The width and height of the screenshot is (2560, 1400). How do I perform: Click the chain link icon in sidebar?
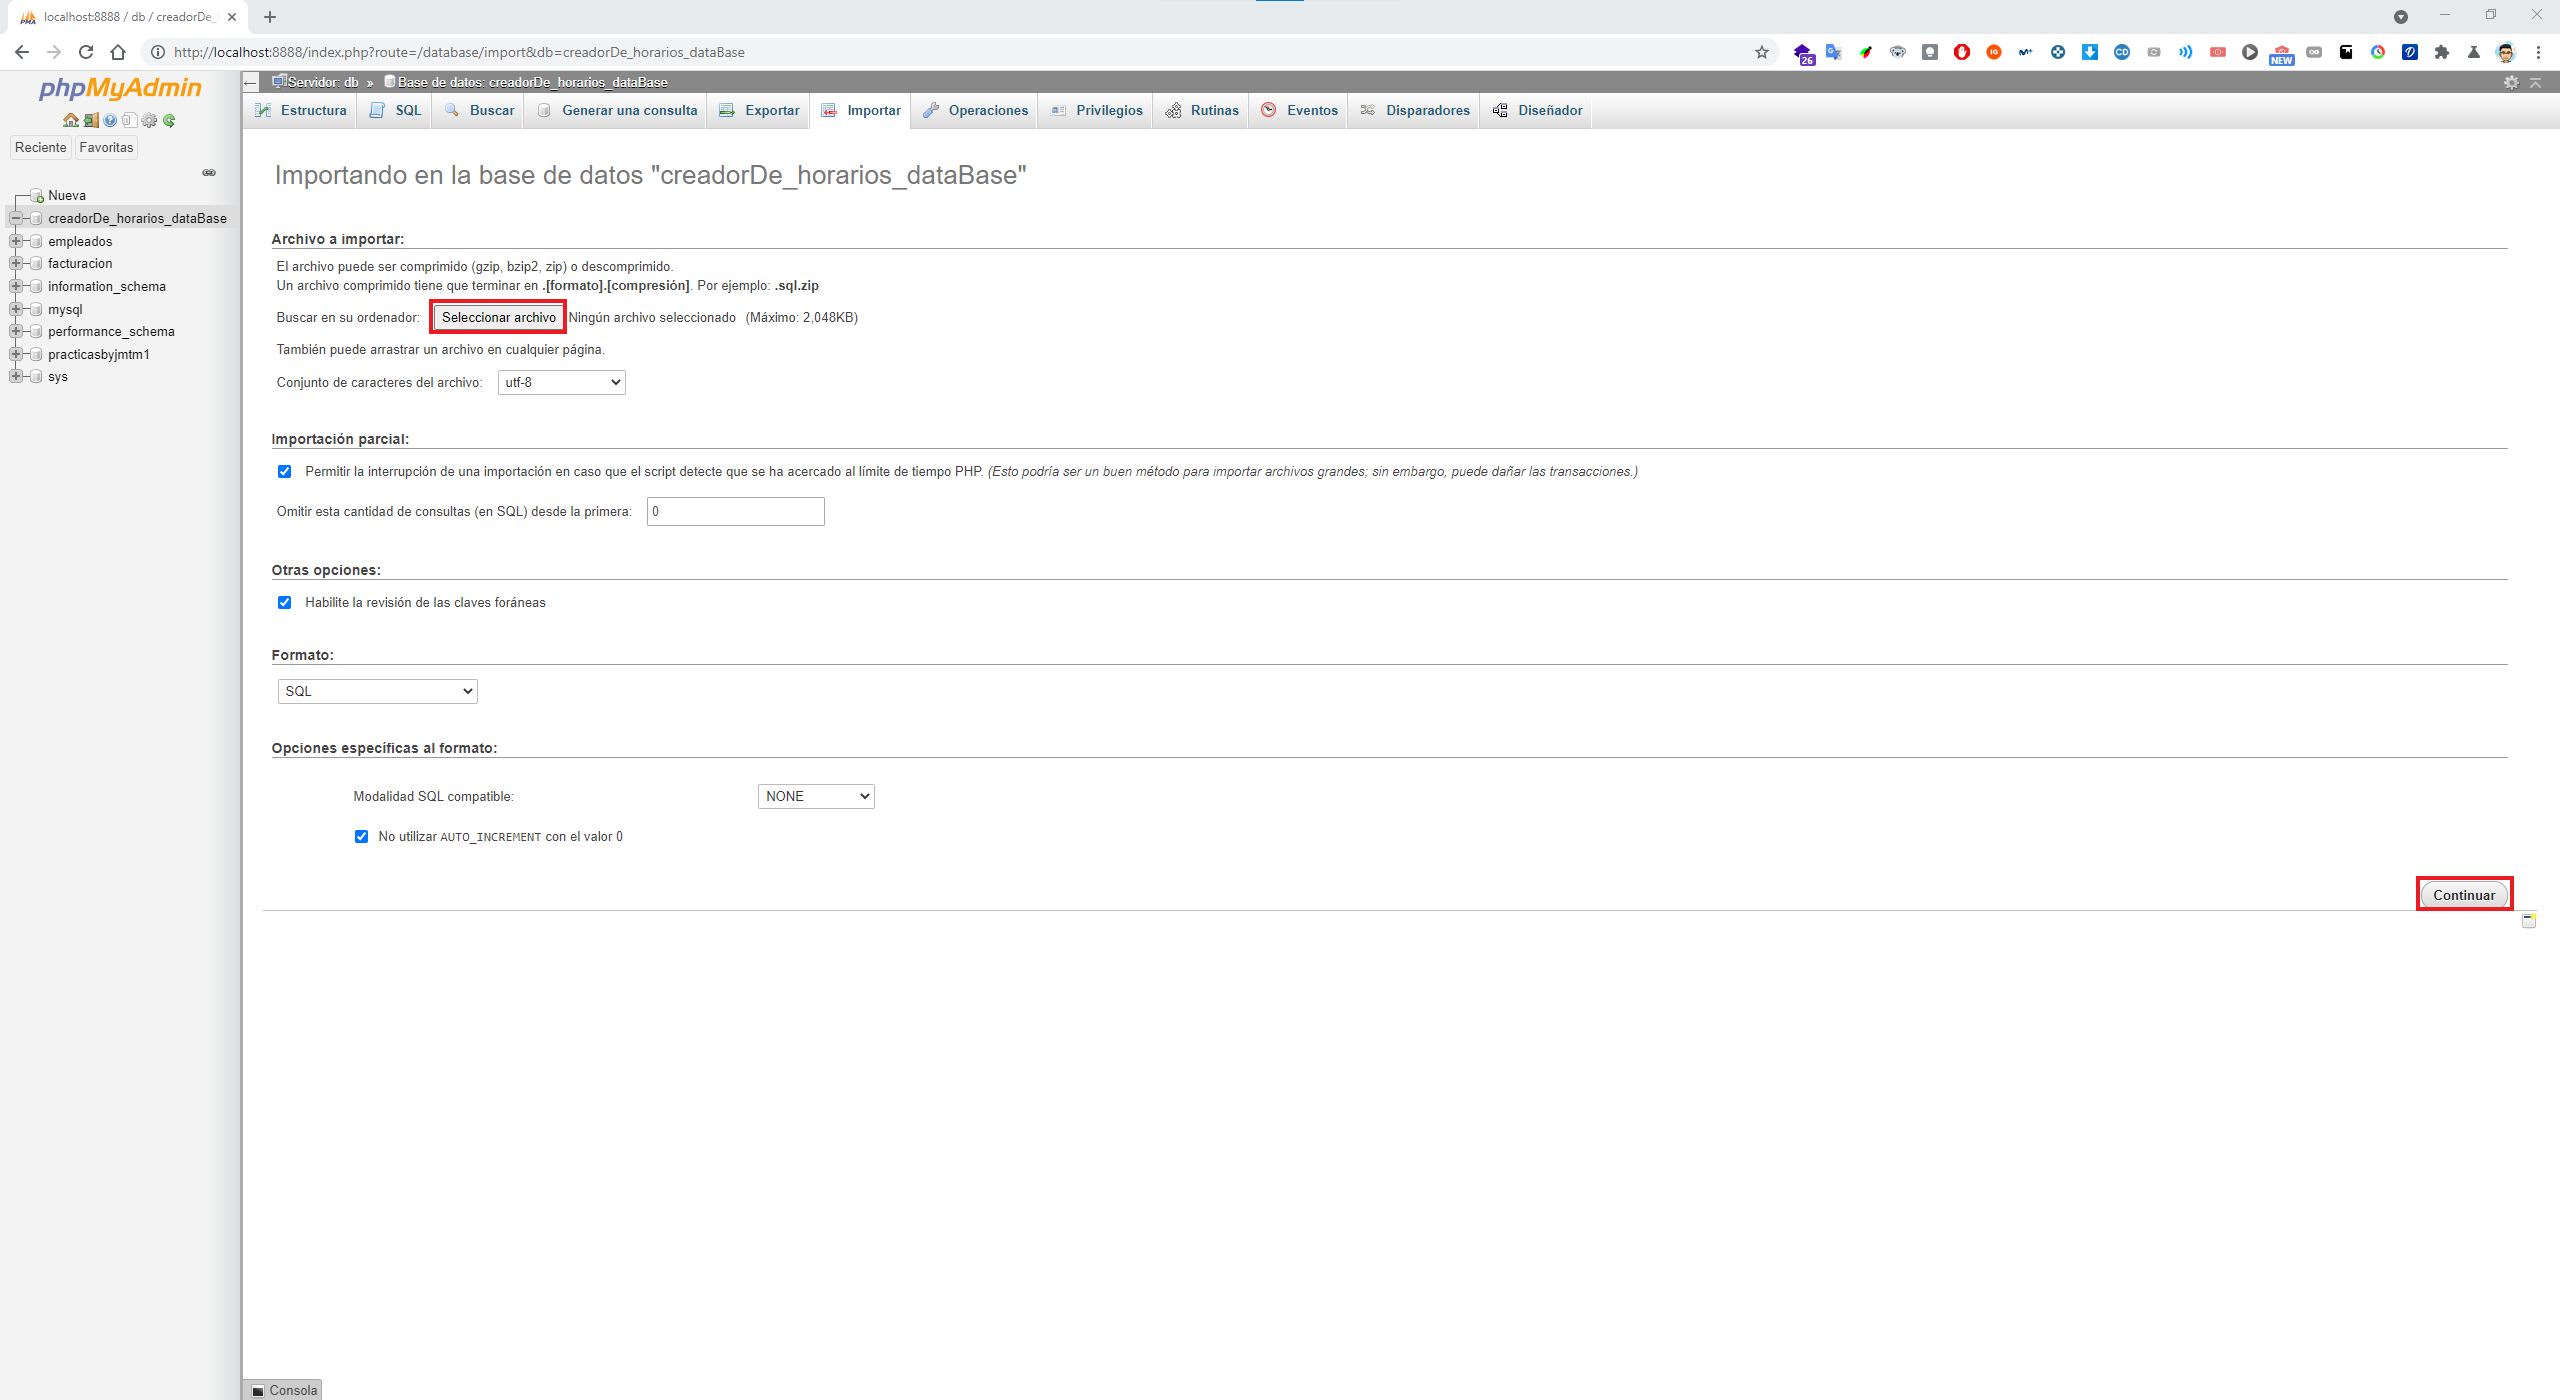tap(209, 172)
